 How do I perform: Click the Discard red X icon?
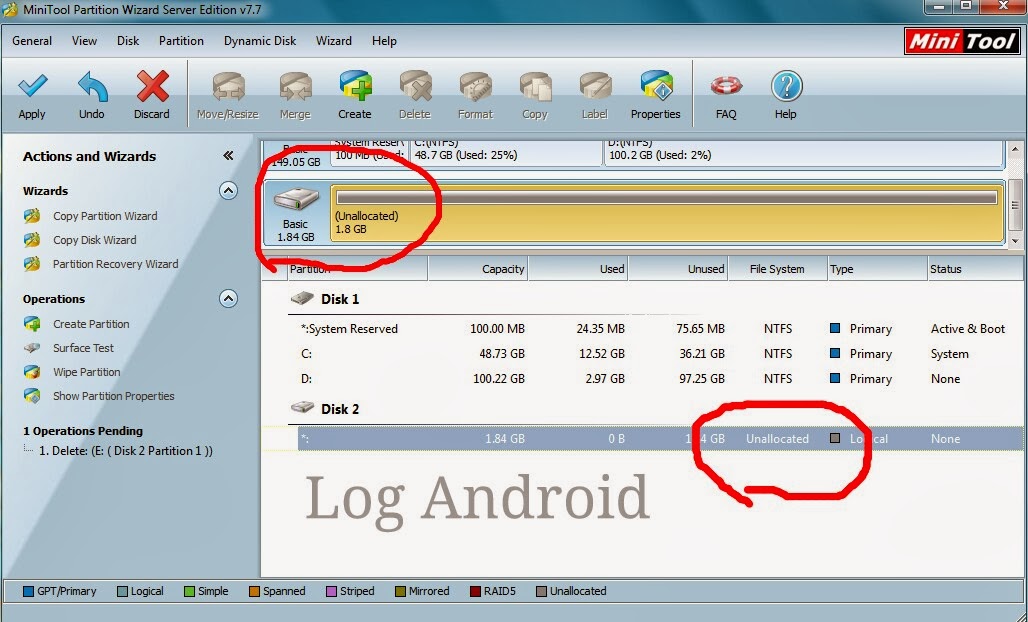[x=152, y=87]
